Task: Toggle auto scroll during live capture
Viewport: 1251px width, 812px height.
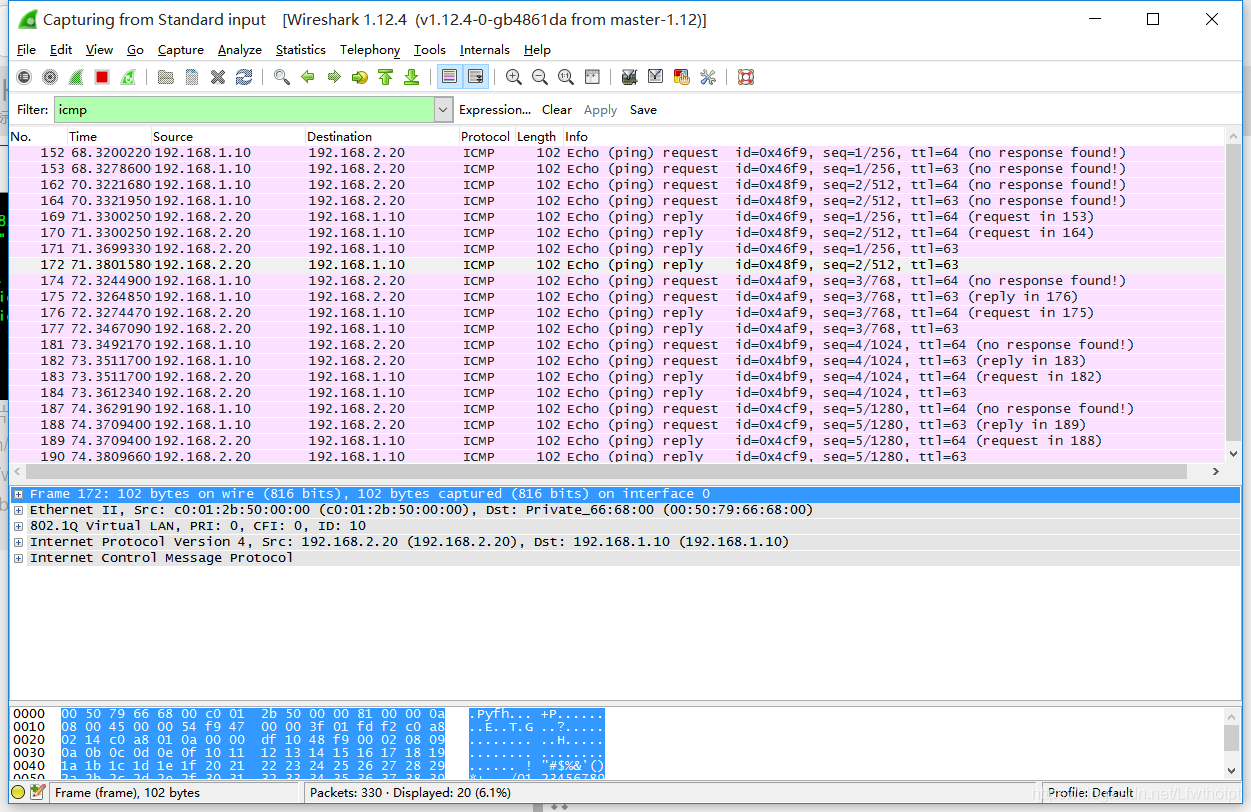Action: [x=475, y=77]
